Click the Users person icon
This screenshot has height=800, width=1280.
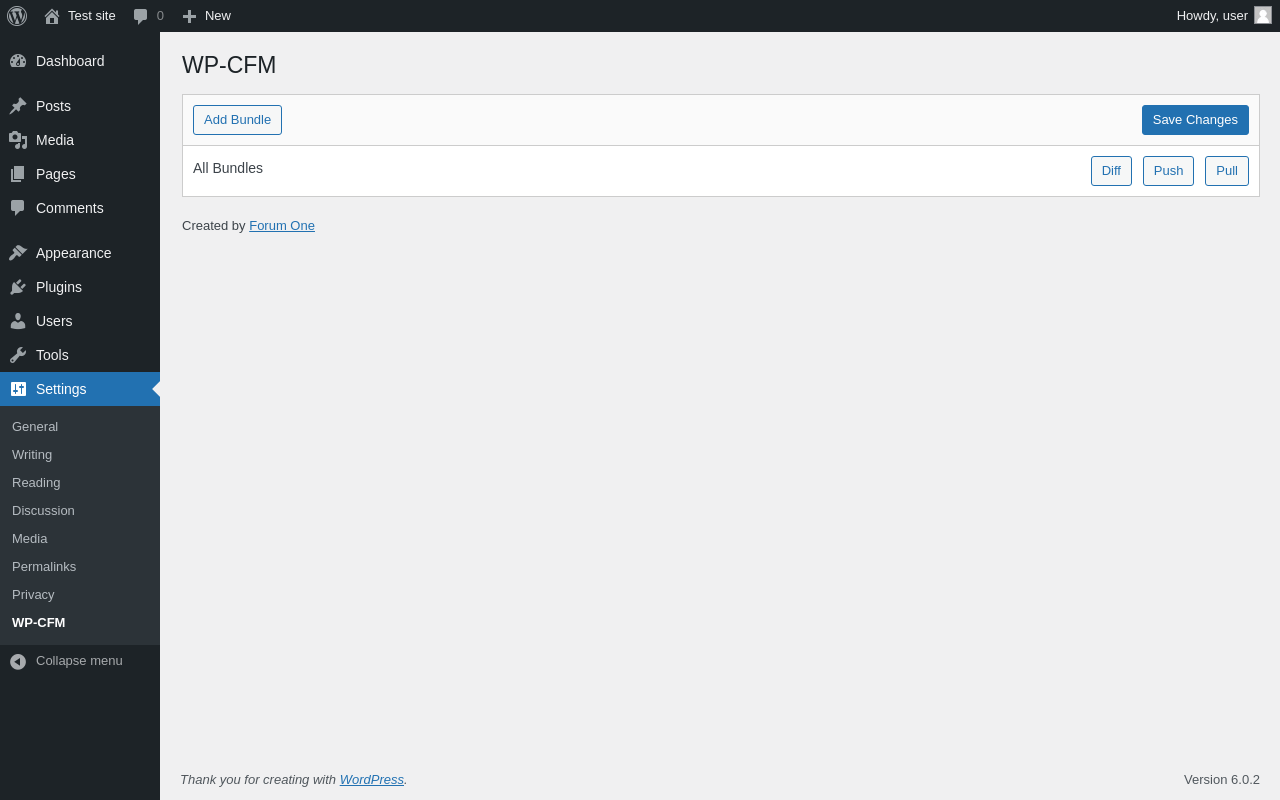tap(18, 321)
